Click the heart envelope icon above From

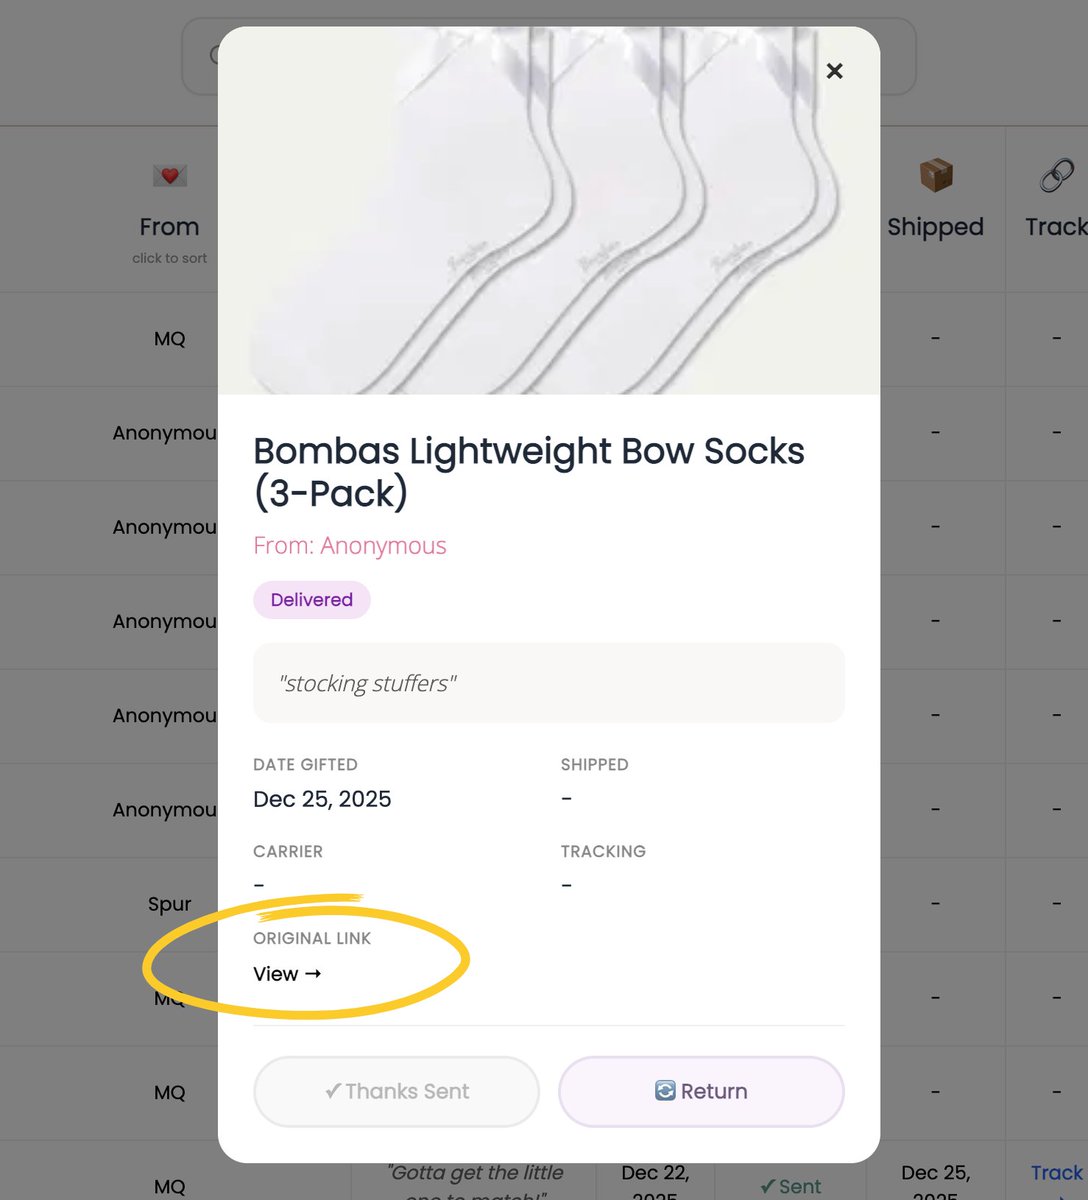coord(170,176)
